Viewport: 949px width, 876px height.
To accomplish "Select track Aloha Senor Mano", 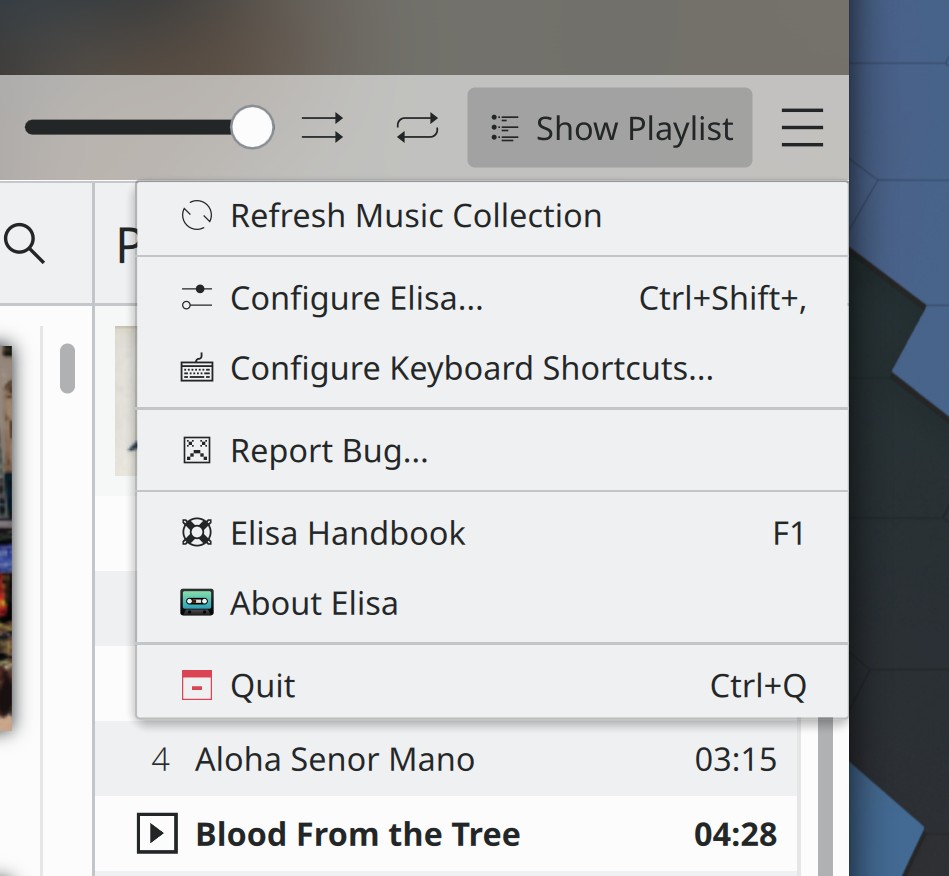I will point(335,760).
